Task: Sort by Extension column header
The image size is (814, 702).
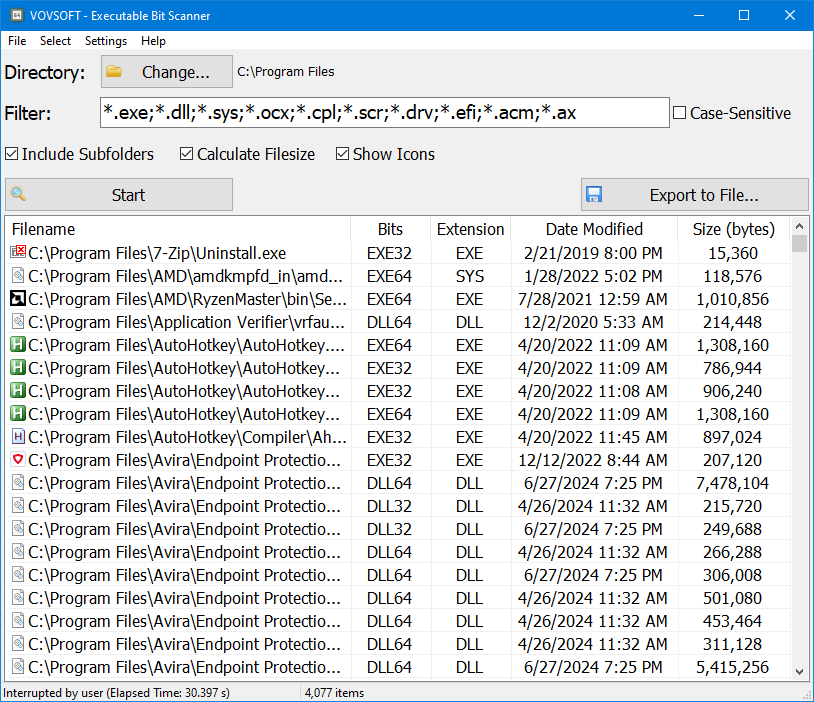Action: tap(470, 229)
